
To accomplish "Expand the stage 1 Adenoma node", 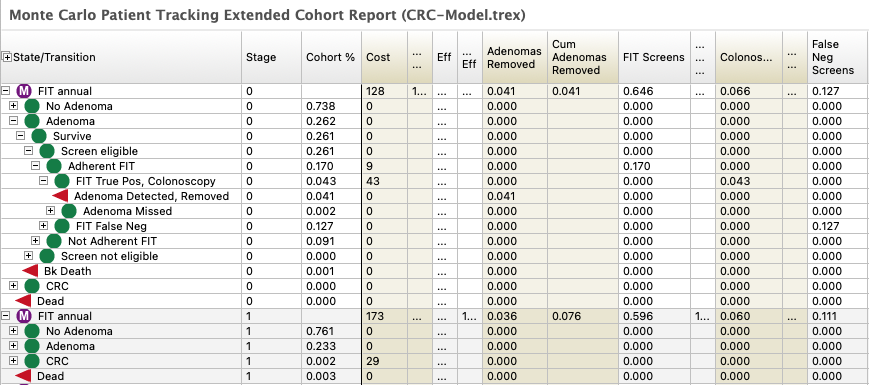I will (14, 346).
